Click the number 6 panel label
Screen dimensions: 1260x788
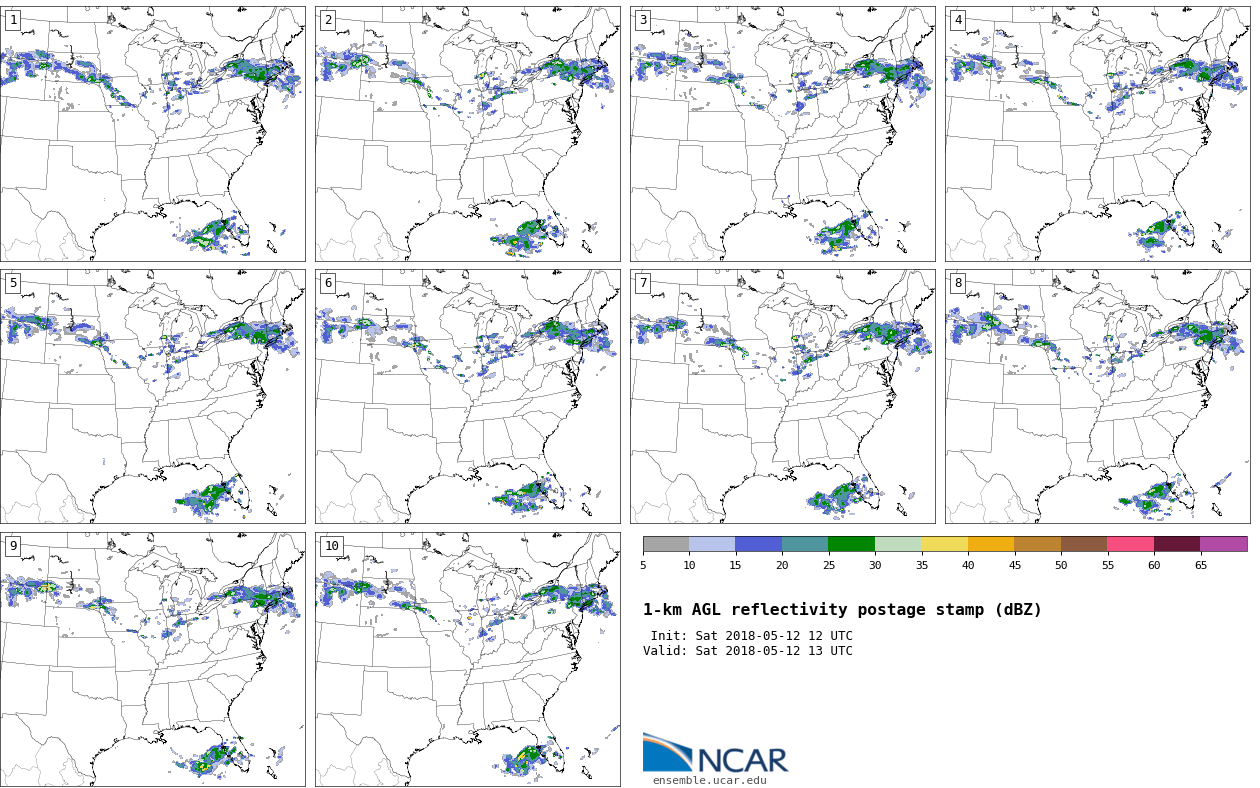pyautogui.click(x=328, y=283)
